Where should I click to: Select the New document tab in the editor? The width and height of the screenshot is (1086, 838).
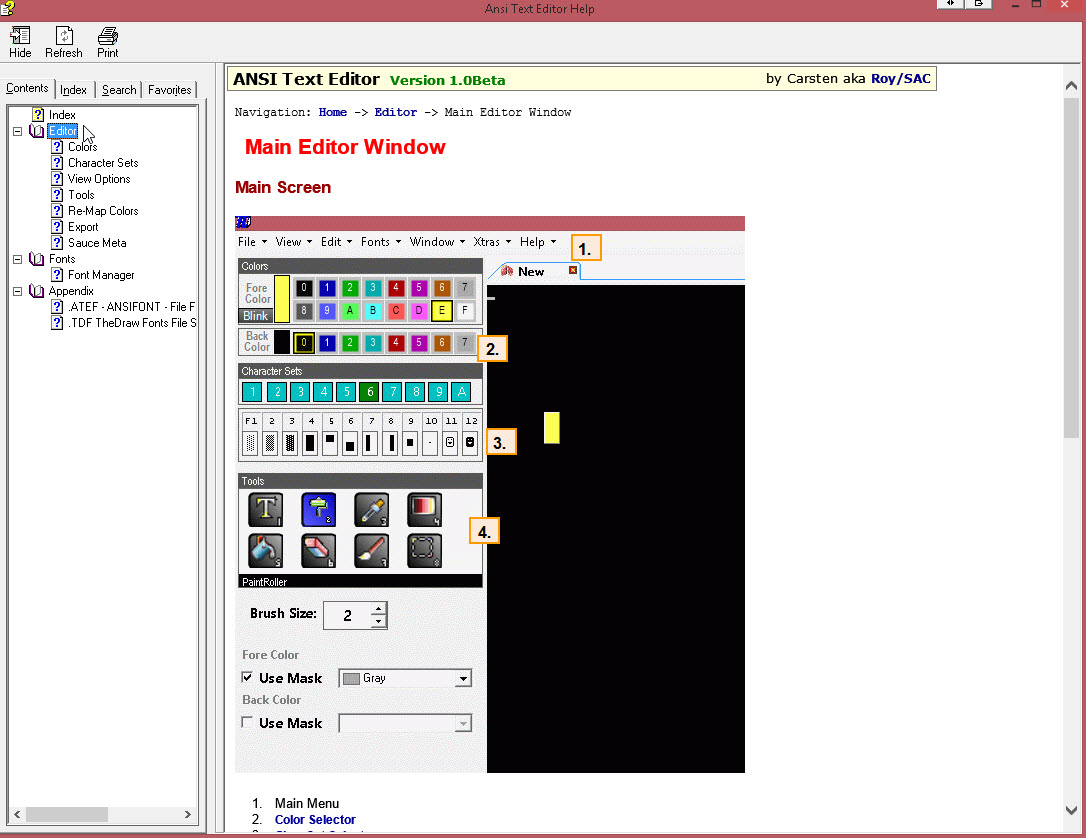click(x=530, y=270)
